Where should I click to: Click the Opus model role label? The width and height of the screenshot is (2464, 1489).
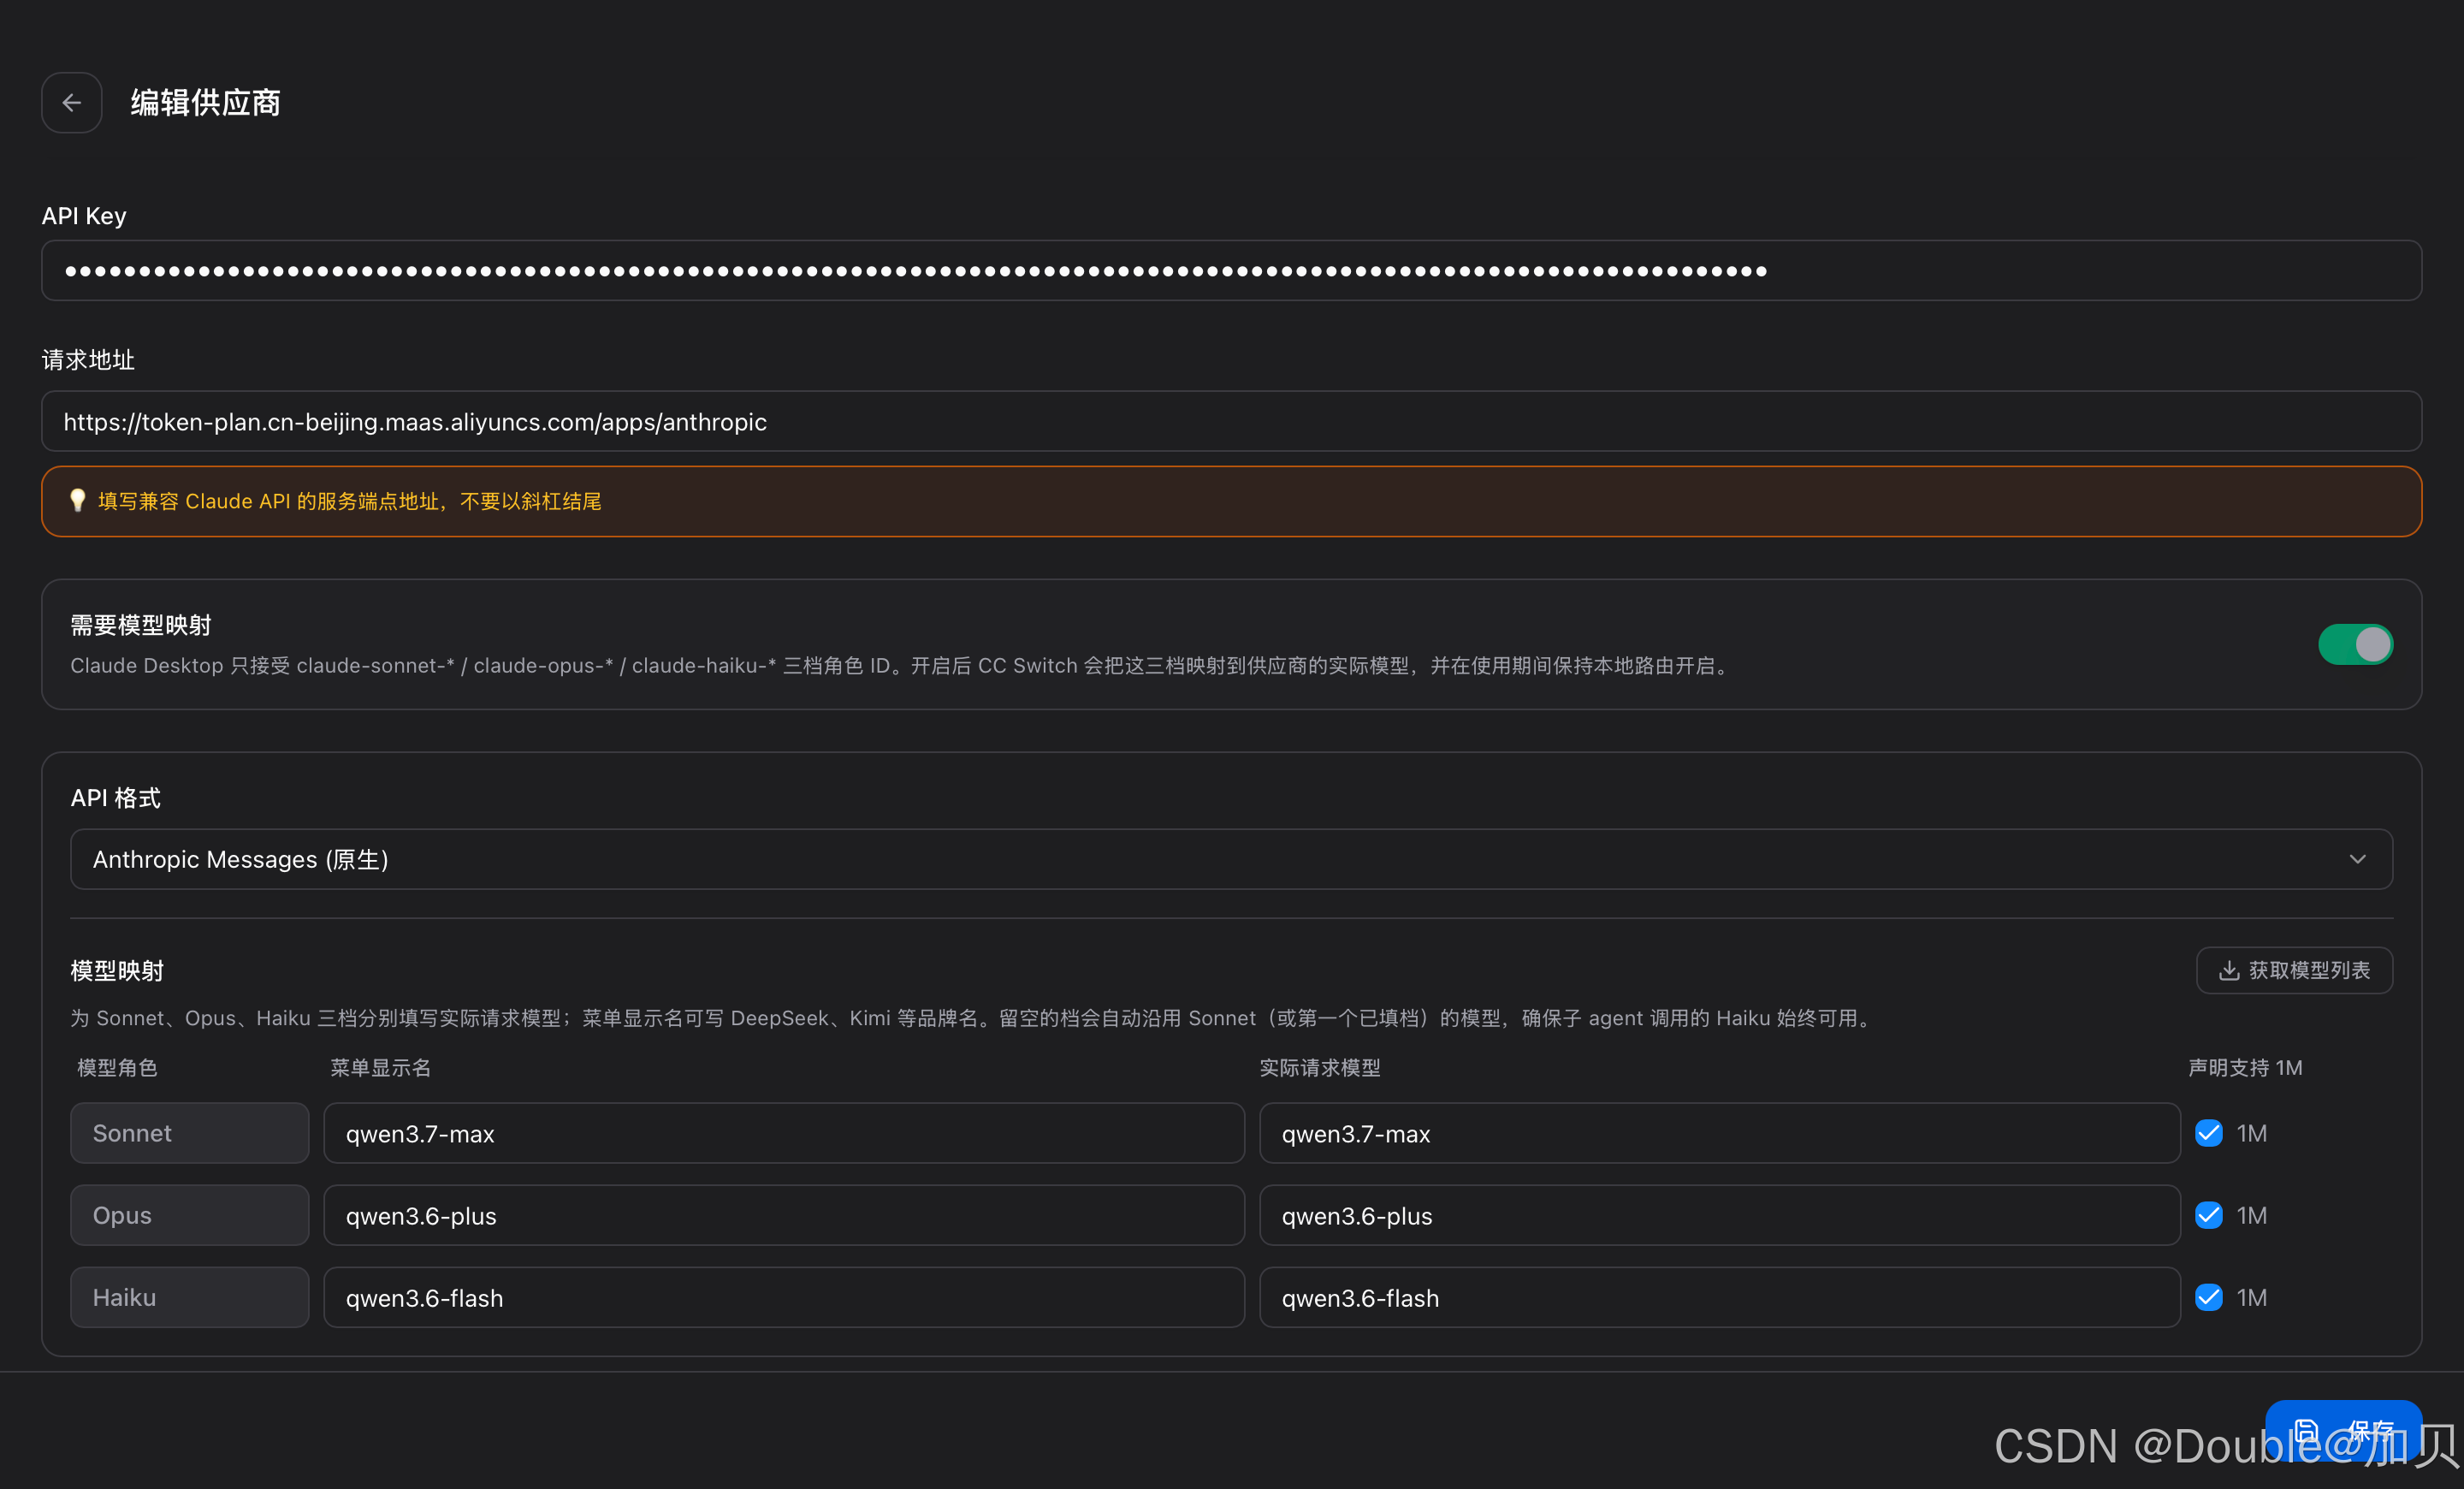(190, 1216)
